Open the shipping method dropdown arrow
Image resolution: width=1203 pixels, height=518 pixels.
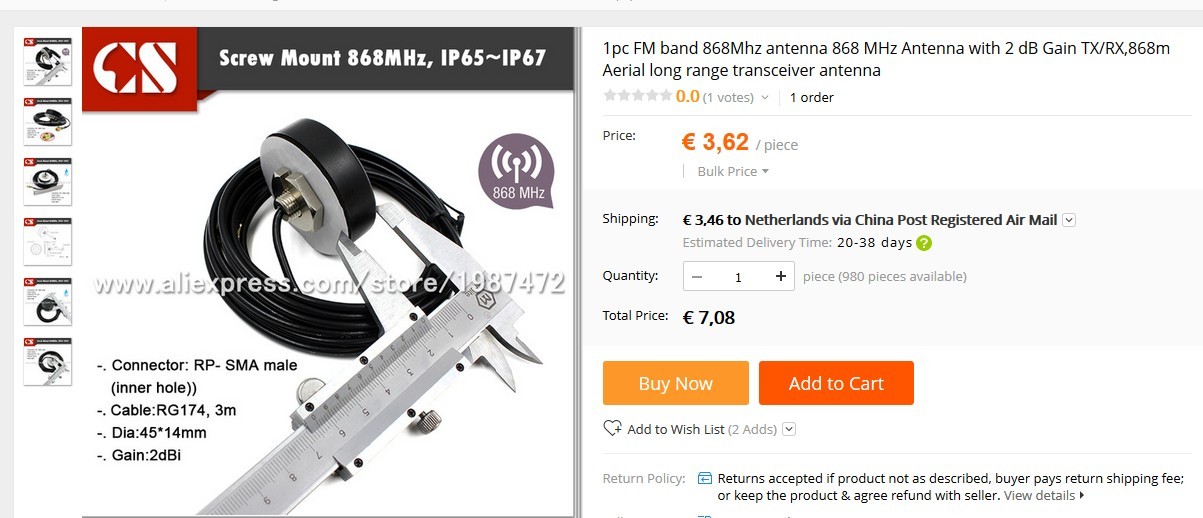(x=1069, y=220)
